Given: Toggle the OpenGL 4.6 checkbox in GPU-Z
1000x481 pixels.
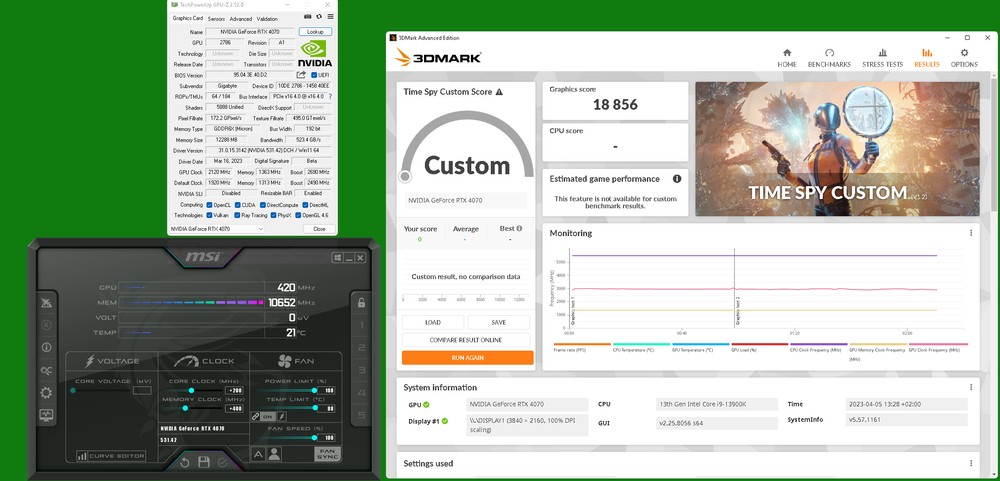Looking at the screenshot, I should coord(297,215).
